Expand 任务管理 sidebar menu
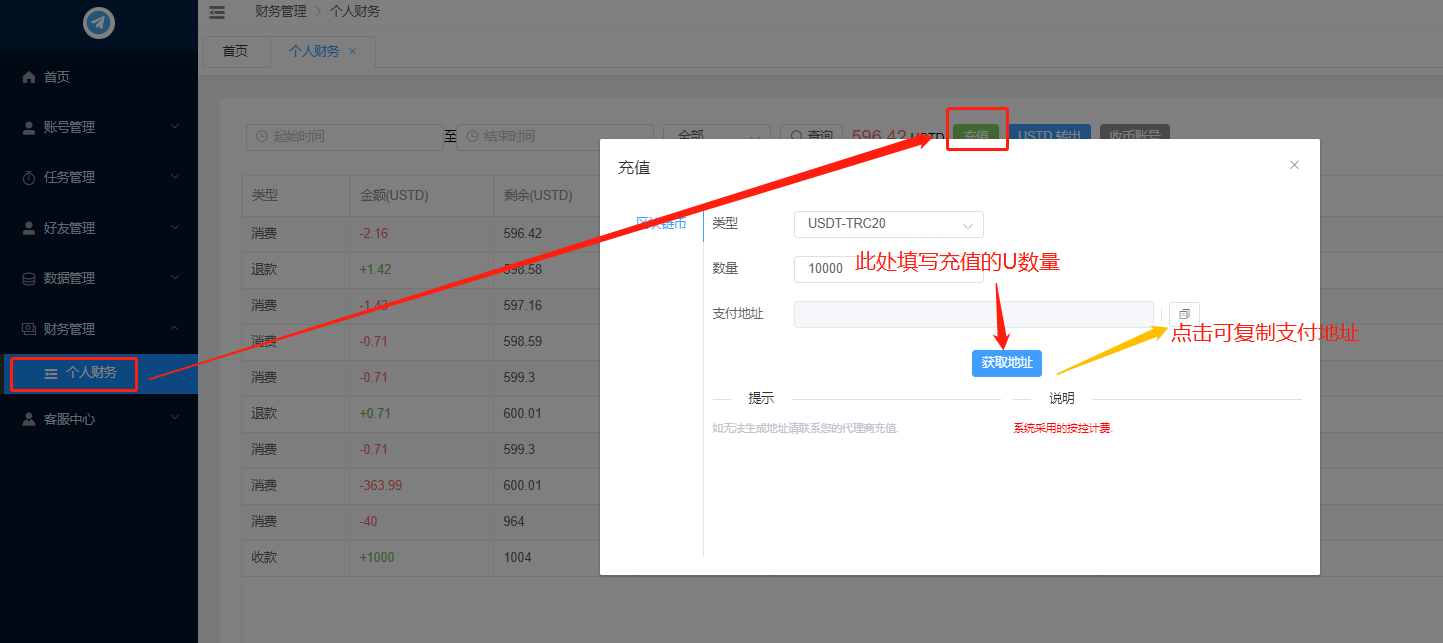 click(98, 177)
